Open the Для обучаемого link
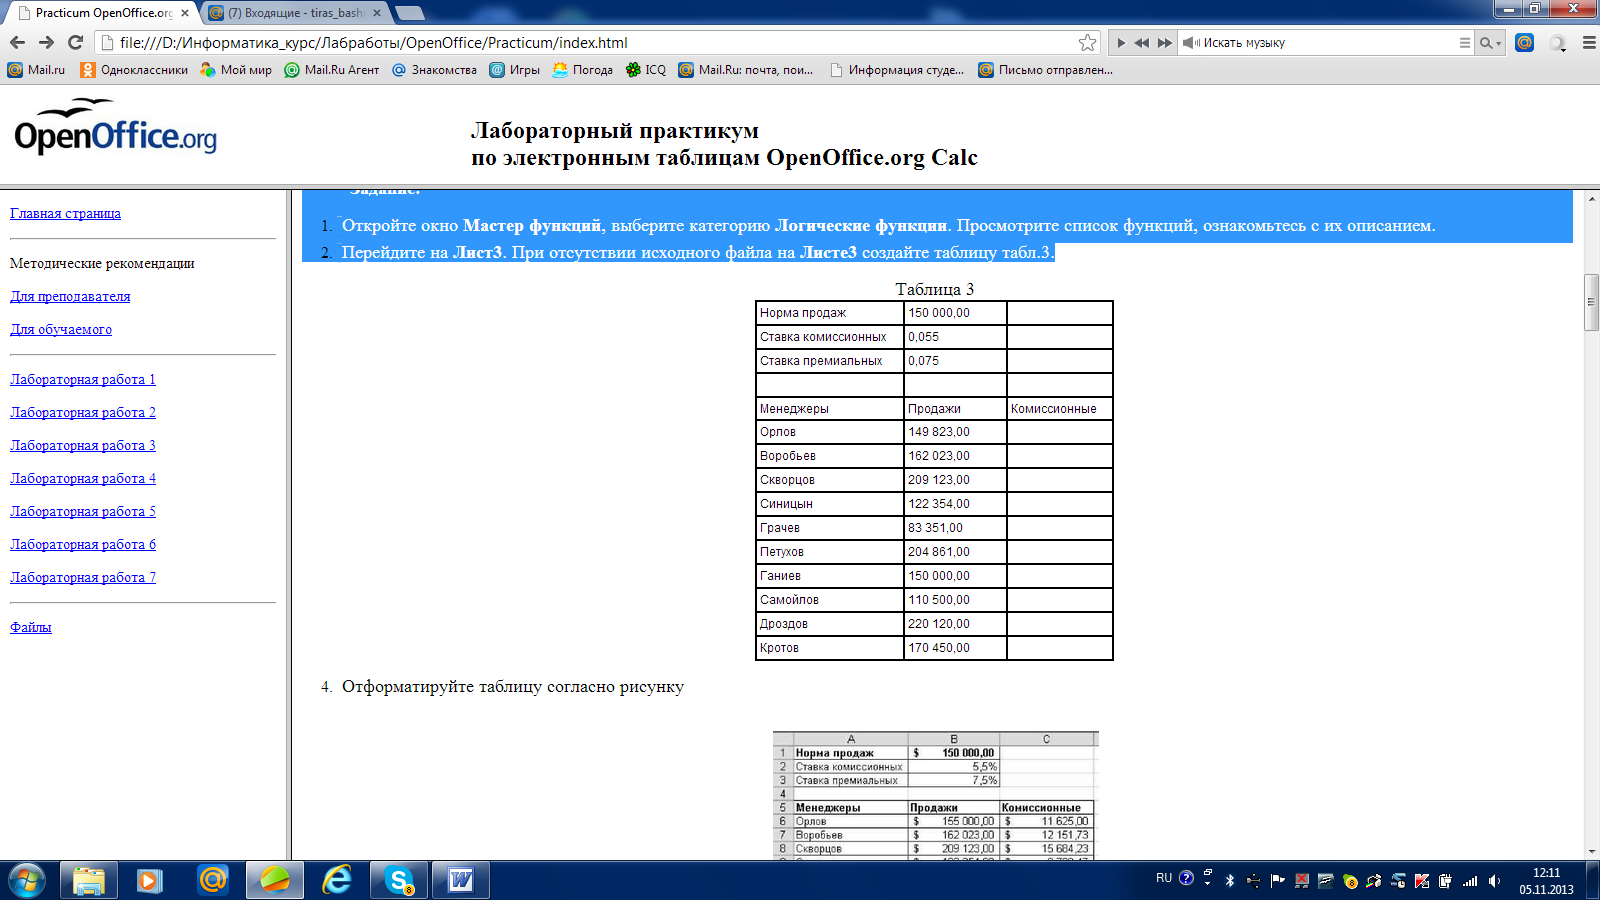This screenshot has height=900, width=1600. coord(61,329)
